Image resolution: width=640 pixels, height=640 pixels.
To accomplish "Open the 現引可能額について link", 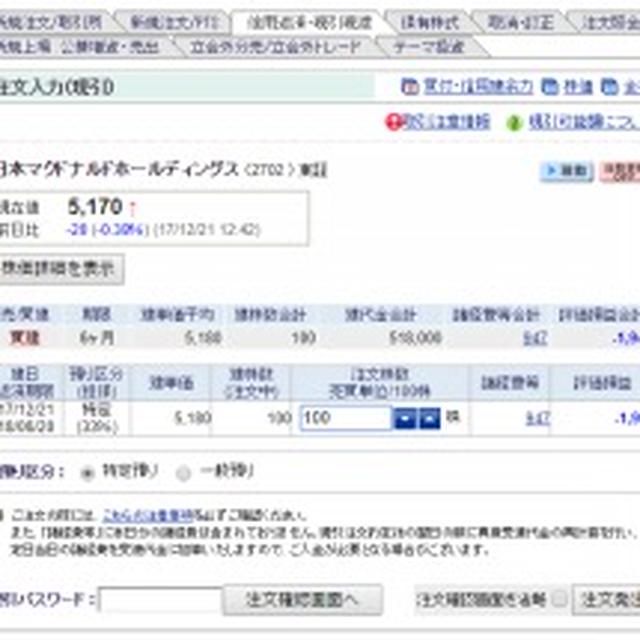I will [x=584, y=122].
